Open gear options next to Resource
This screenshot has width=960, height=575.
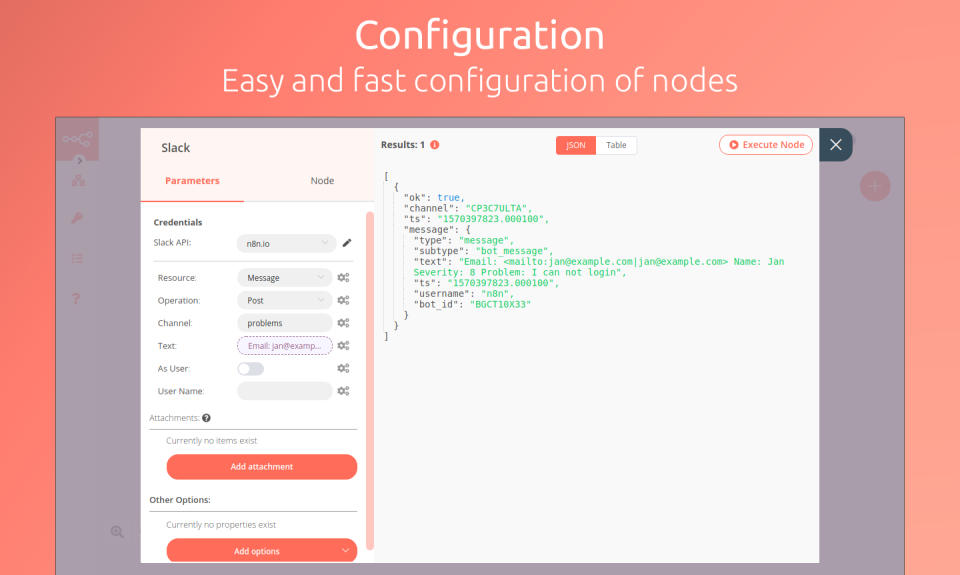[343, 277]
